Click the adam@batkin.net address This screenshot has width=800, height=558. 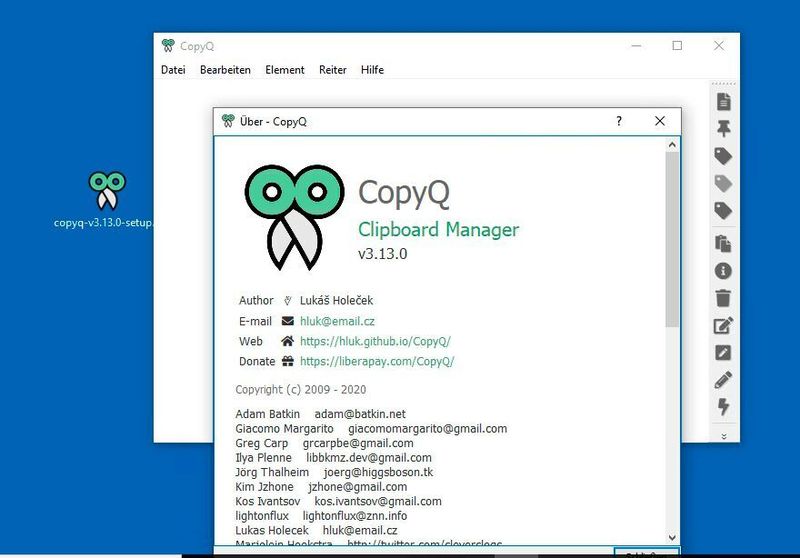pyautogui.click(x=360, y=414)
